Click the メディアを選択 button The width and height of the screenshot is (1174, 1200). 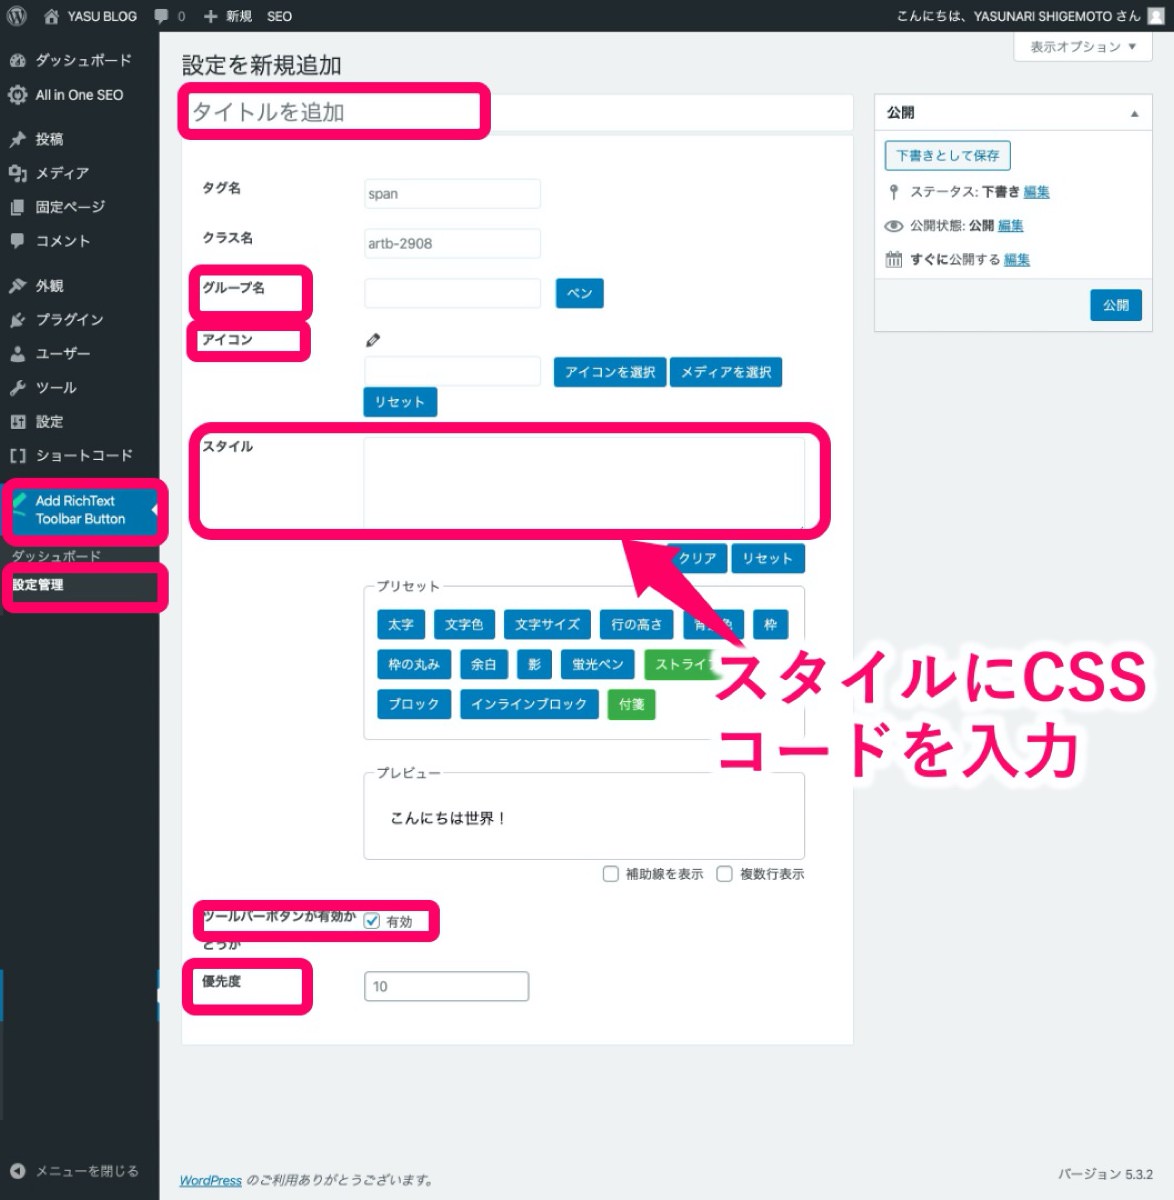pyautogui.click(x=726, y=372)
